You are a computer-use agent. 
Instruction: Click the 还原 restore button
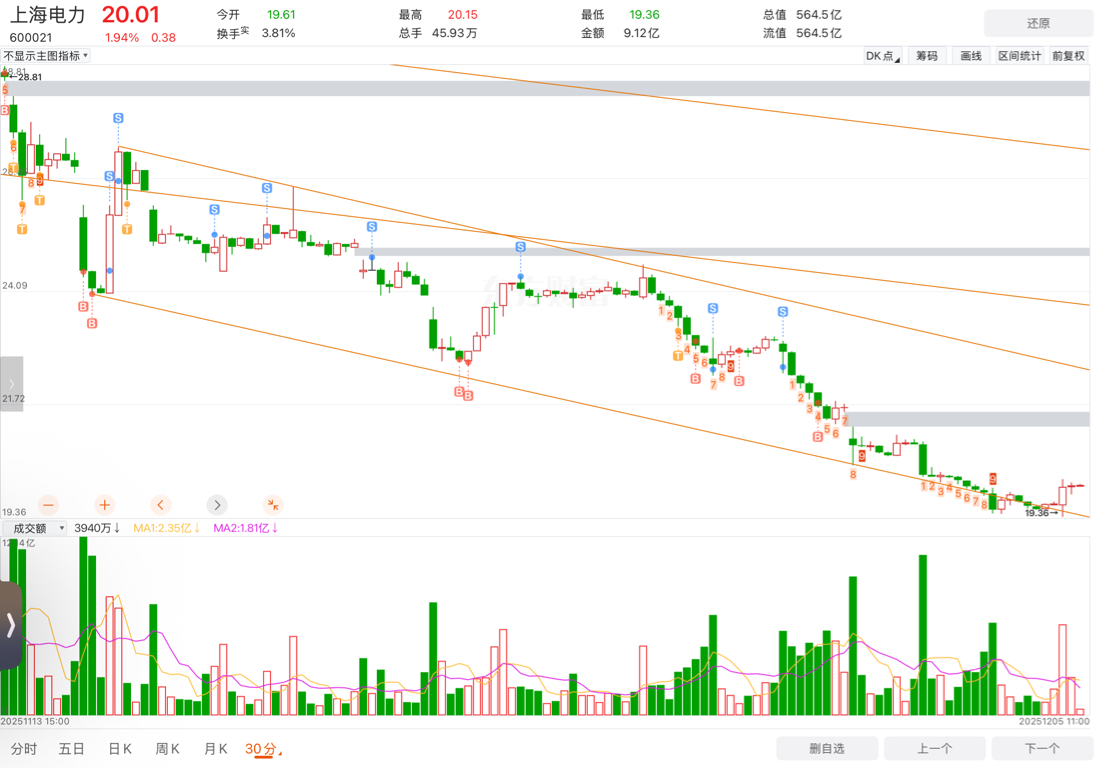click(1038, 23)
